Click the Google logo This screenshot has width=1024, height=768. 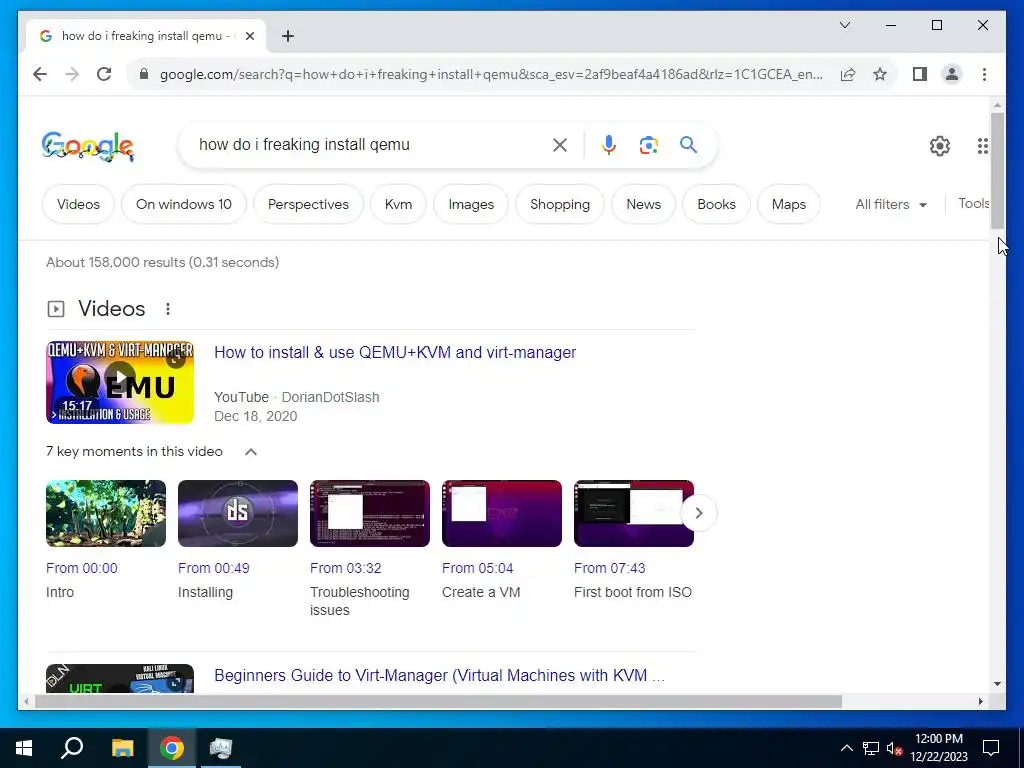[x=88, y=146]
